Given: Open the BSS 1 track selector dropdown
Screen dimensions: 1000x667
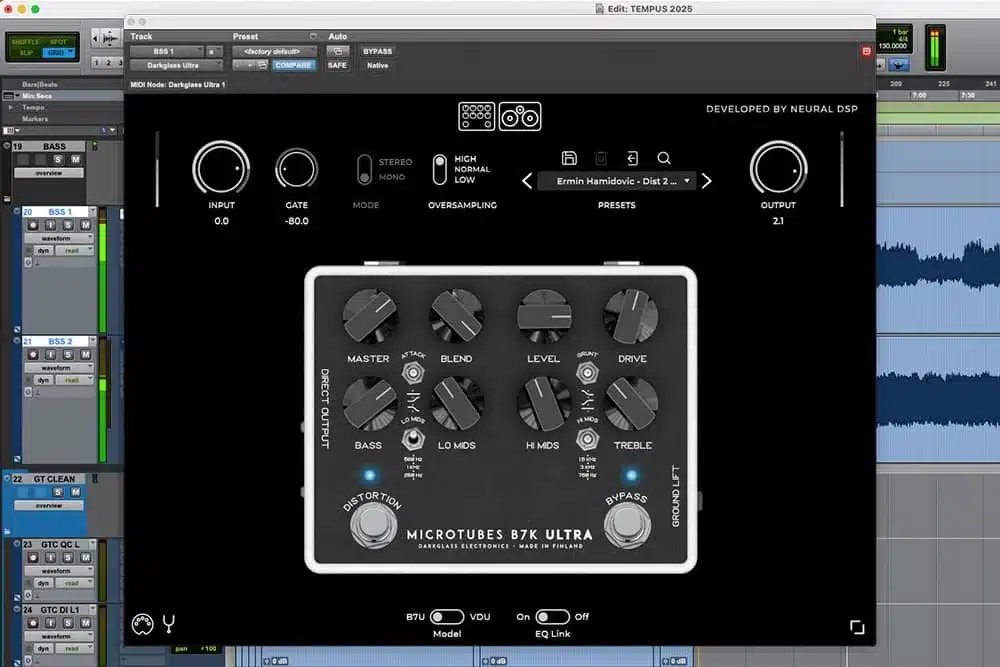Looking at the screenshot, I should (167, 51).
